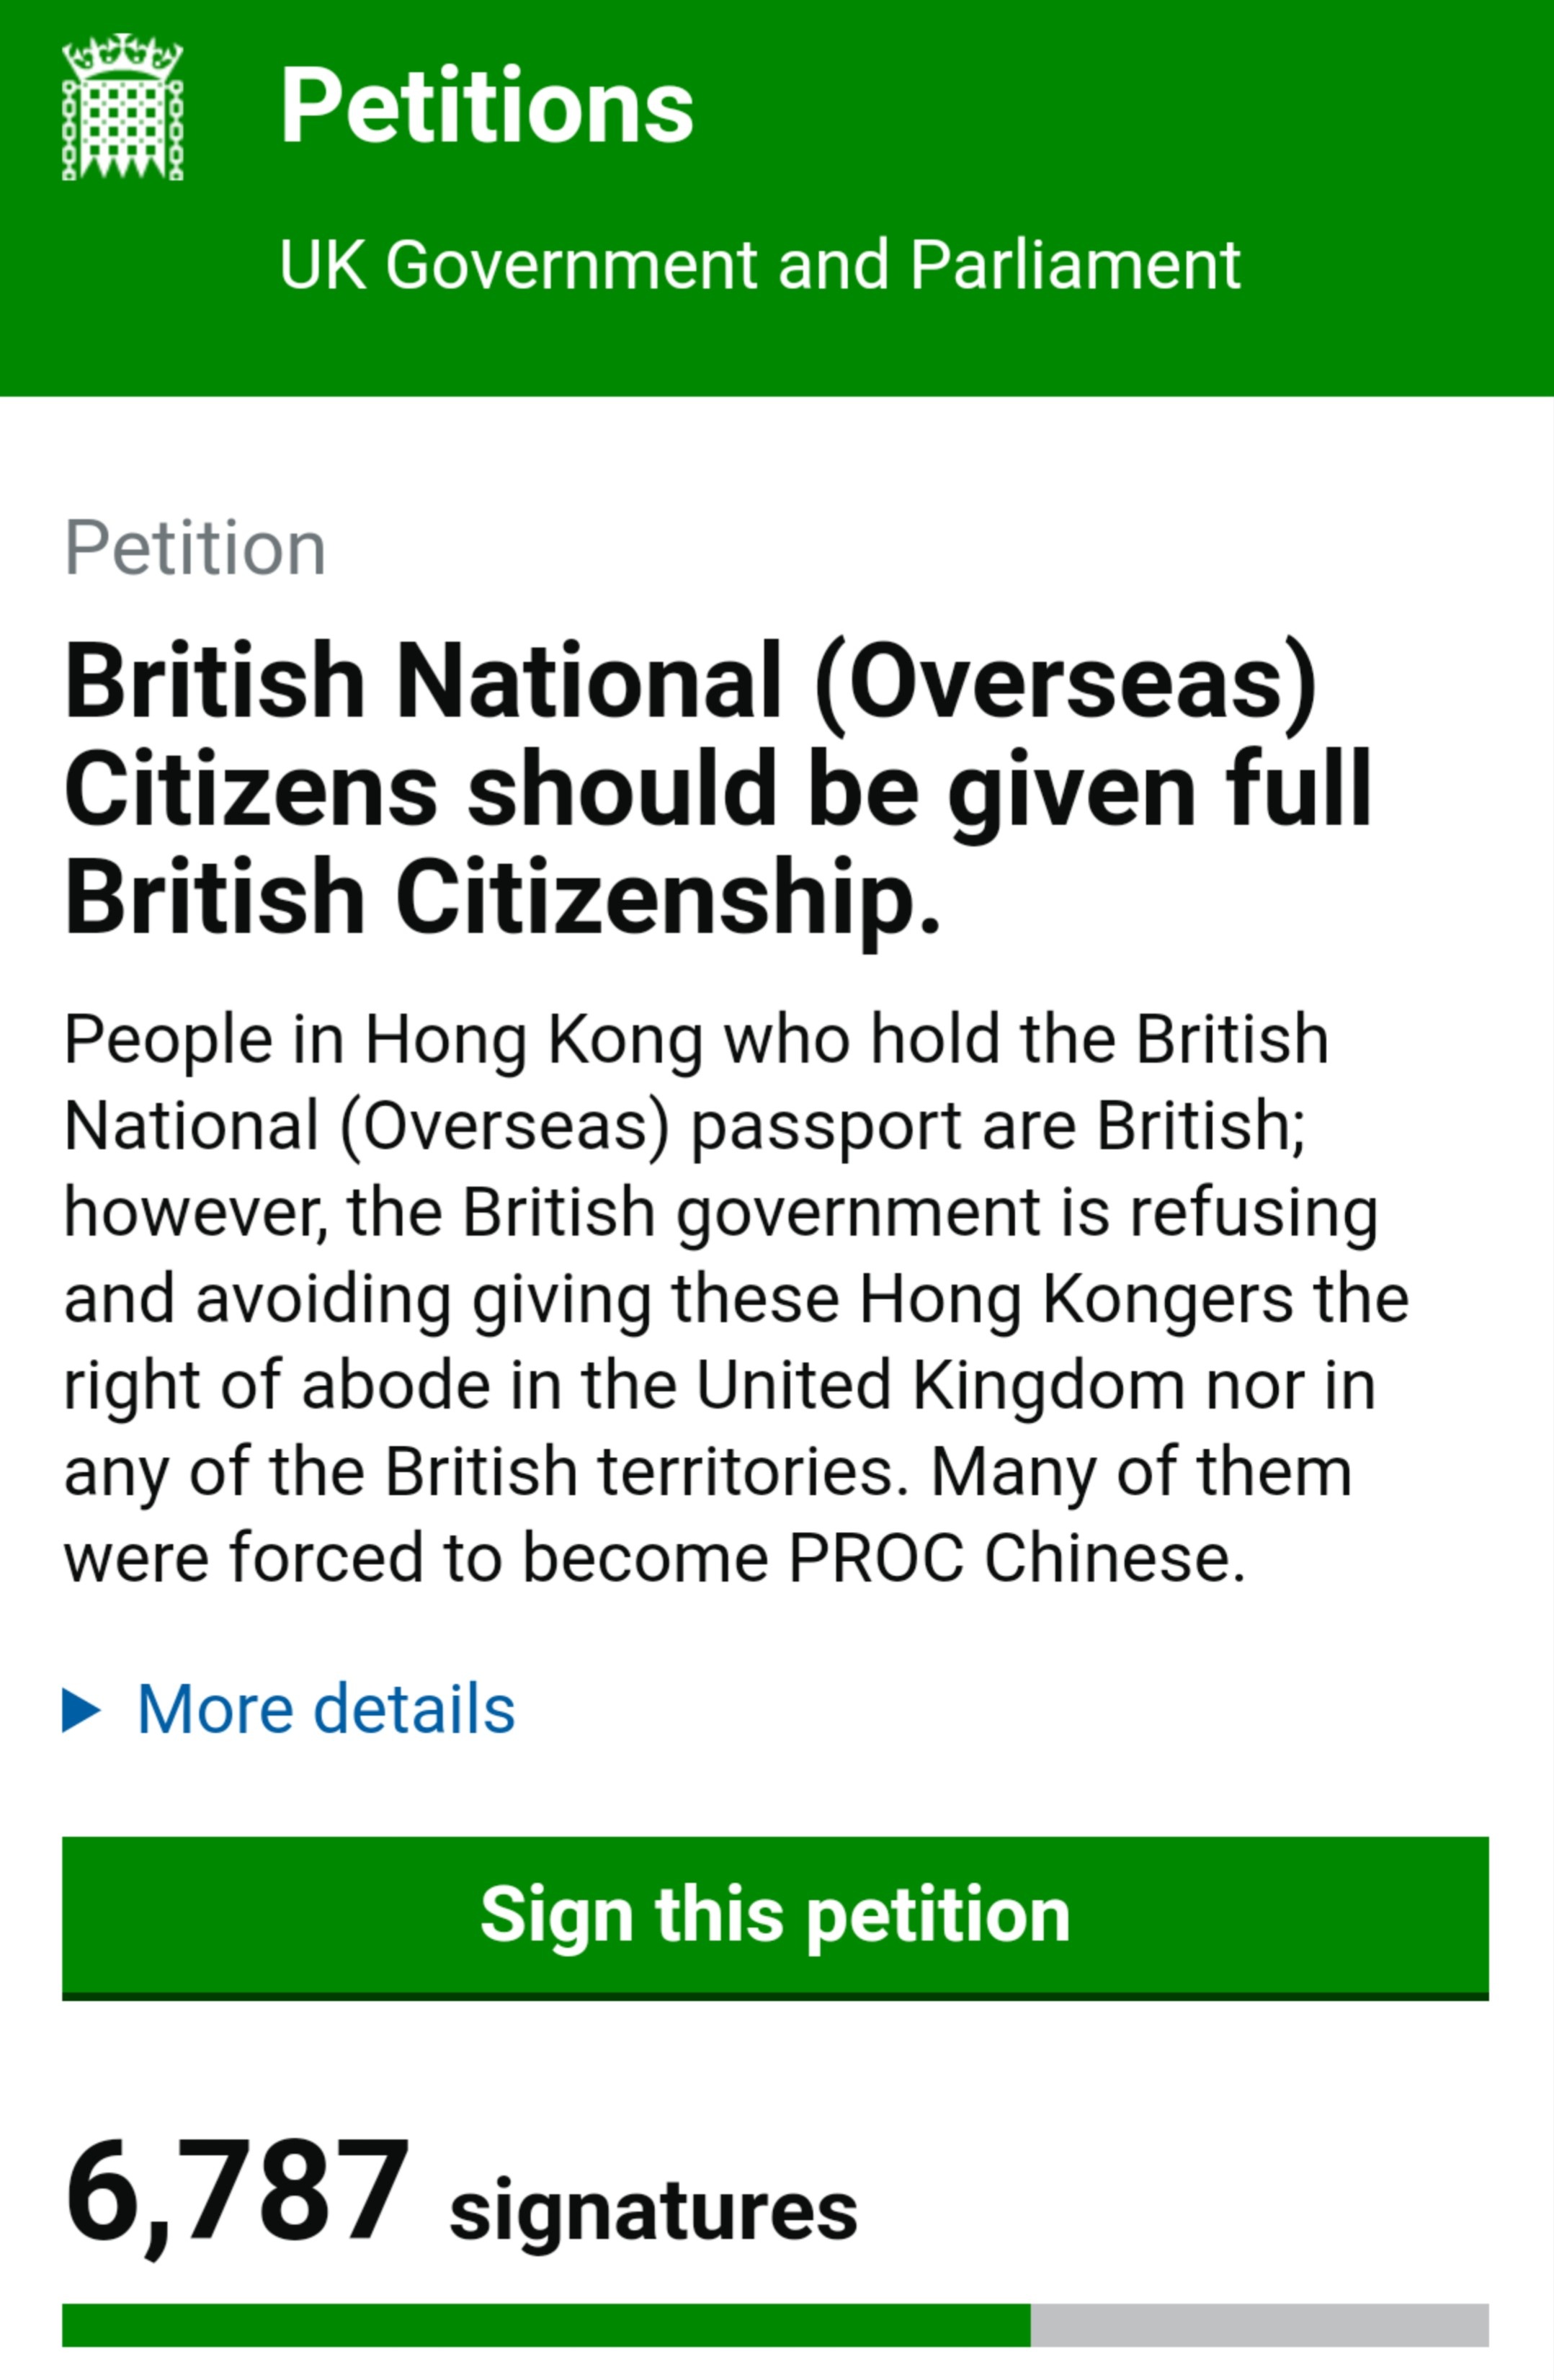Screen dimensions: 1554x2380
Task: Click paragraph line starting People in Hong Kong
Action: 696,1040
